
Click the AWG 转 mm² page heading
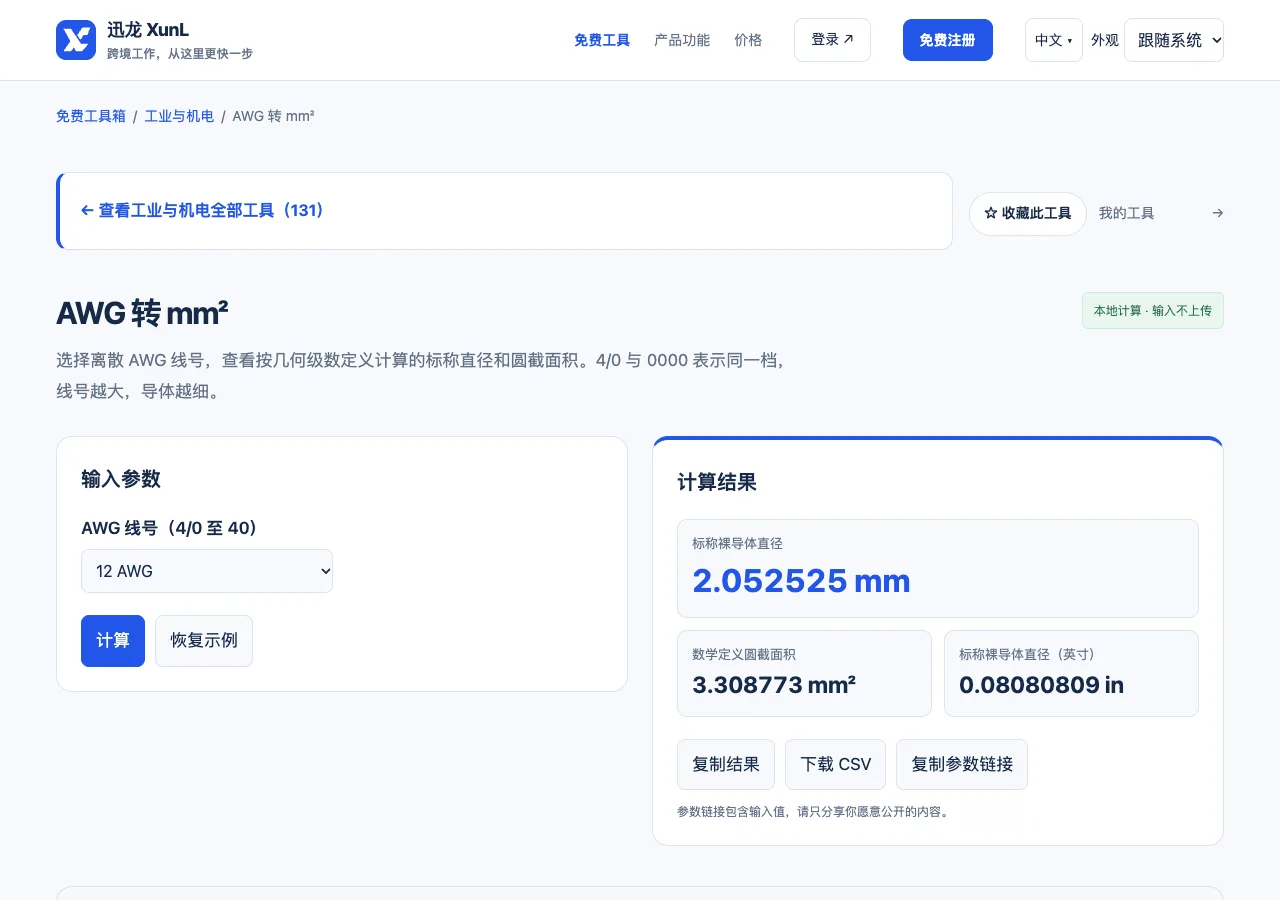point(142,313)
